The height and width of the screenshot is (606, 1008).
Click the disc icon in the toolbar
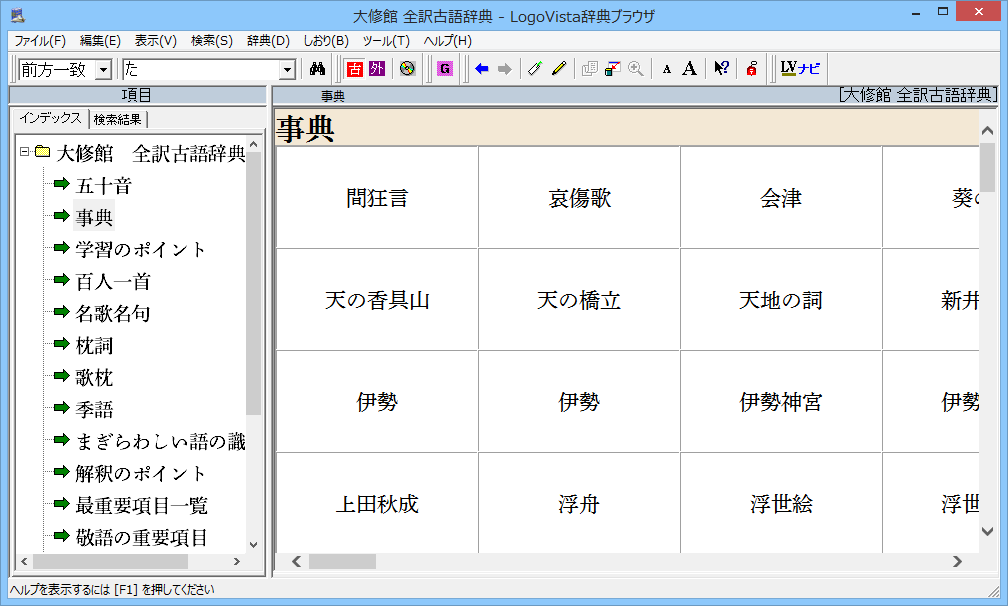click(x=408, y=69)
